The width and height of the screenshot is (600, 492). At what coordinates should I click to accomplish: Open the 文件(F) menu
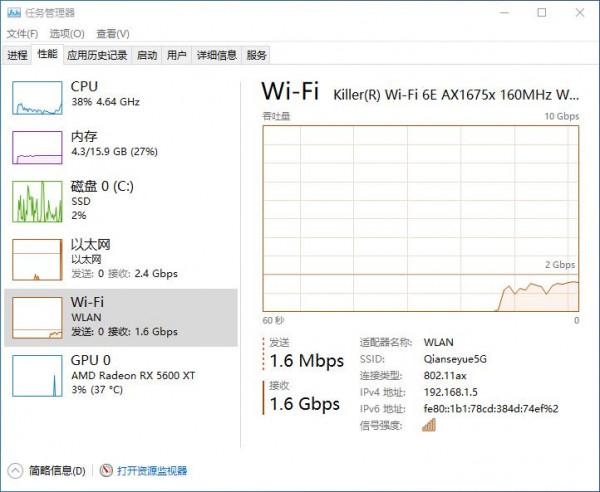click(x=23, y=34)
